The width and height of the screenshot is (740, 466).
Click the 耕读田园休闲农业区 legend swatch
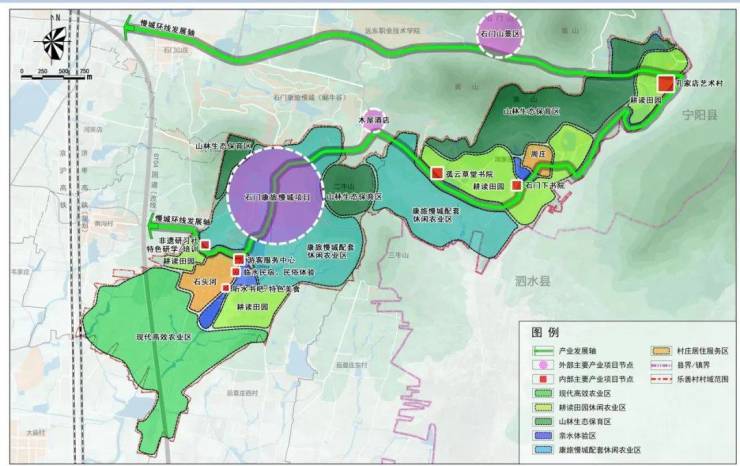click(x=543, y=407)
